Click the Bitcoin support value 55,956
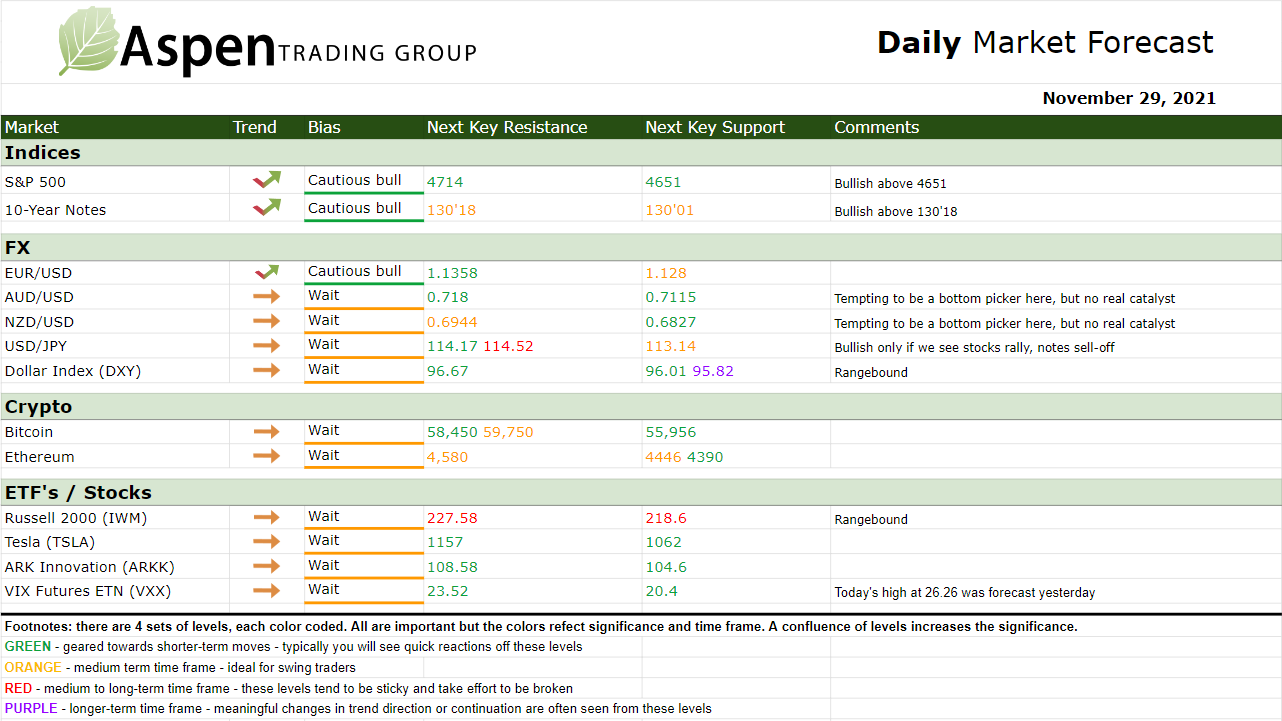 tap(671, 432)
